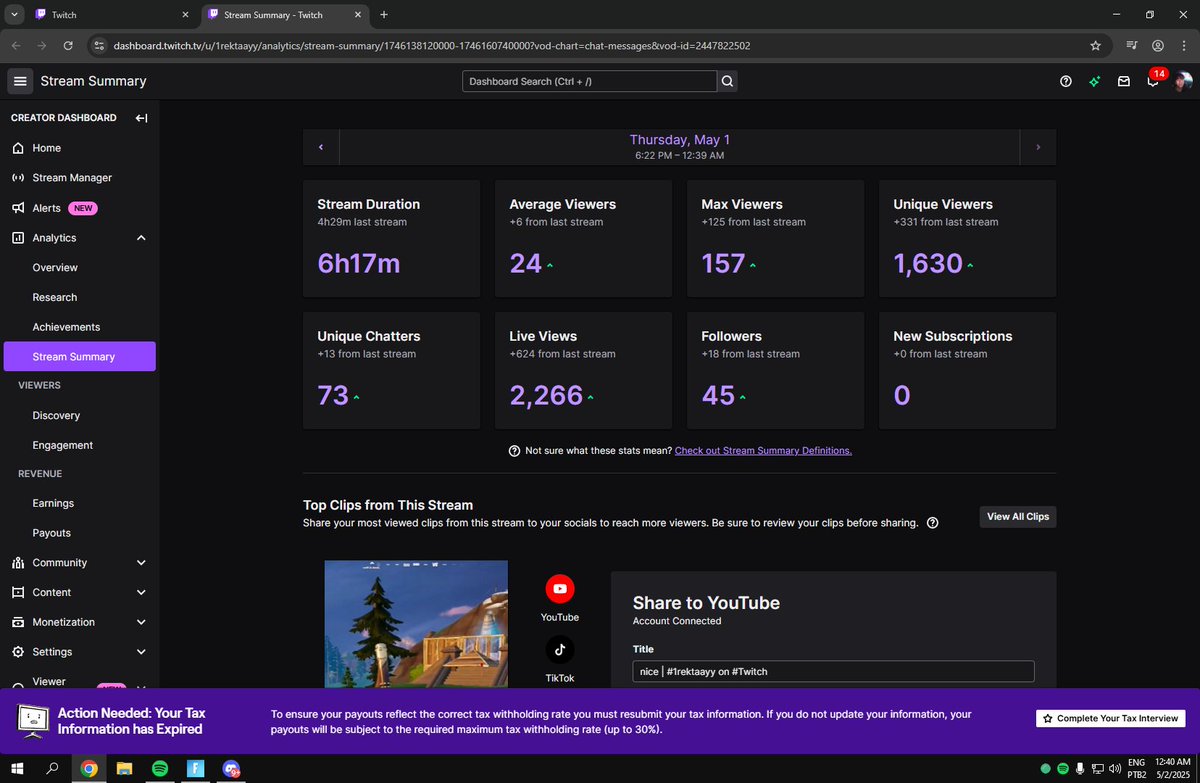Viewport: 1200px width, 783px height.
Task: Click the info icon after clip review text
Action: pos(932,522)
